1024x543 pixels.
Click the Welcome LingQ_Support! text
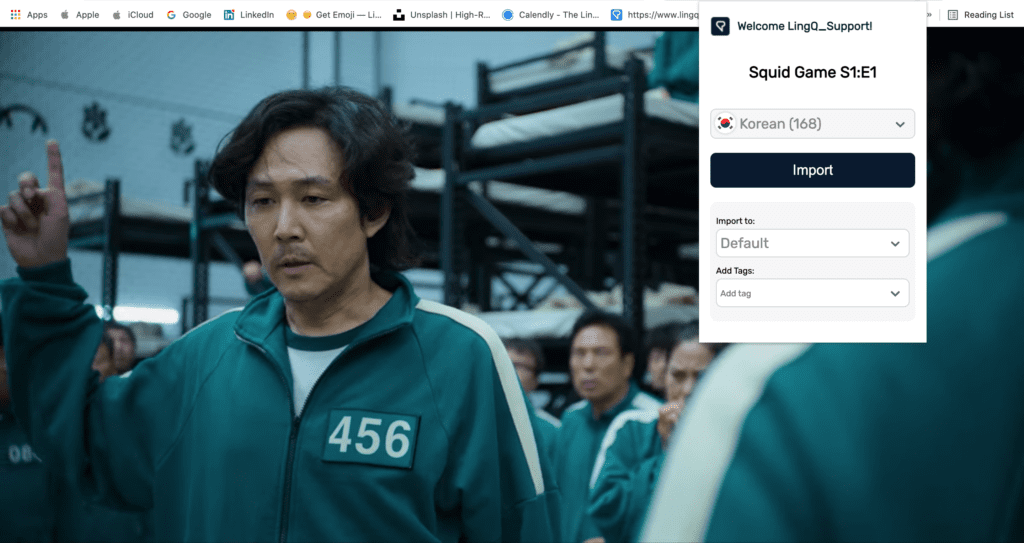click(804, 26)
